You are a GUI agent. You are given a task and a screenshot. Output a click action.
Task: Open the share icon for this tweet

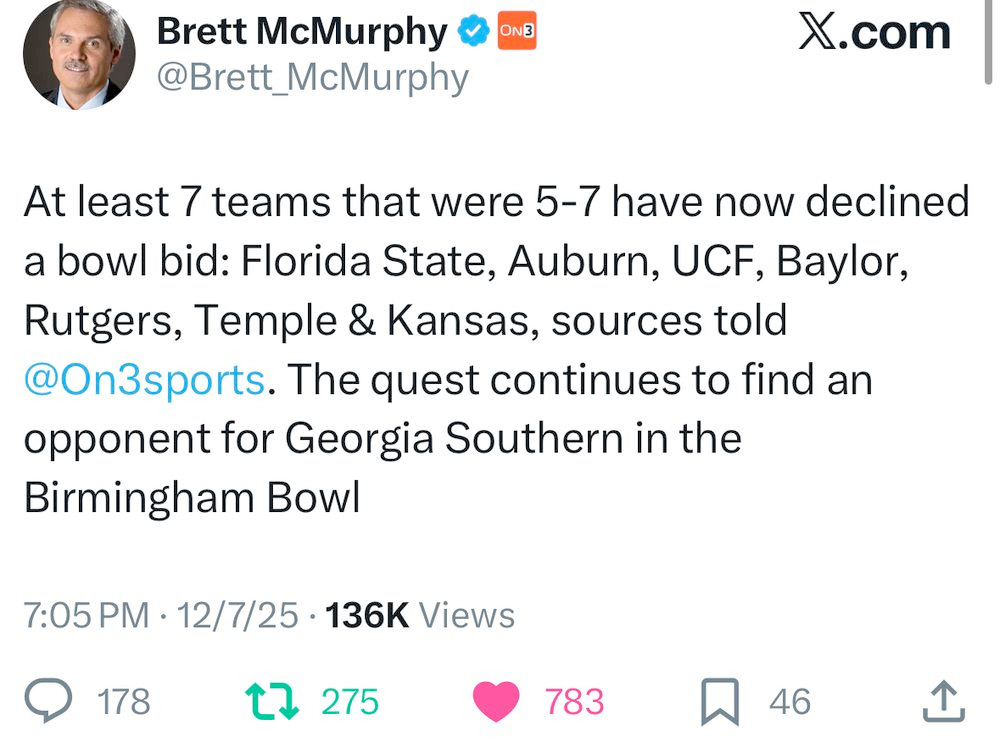(x=942, y=700)
